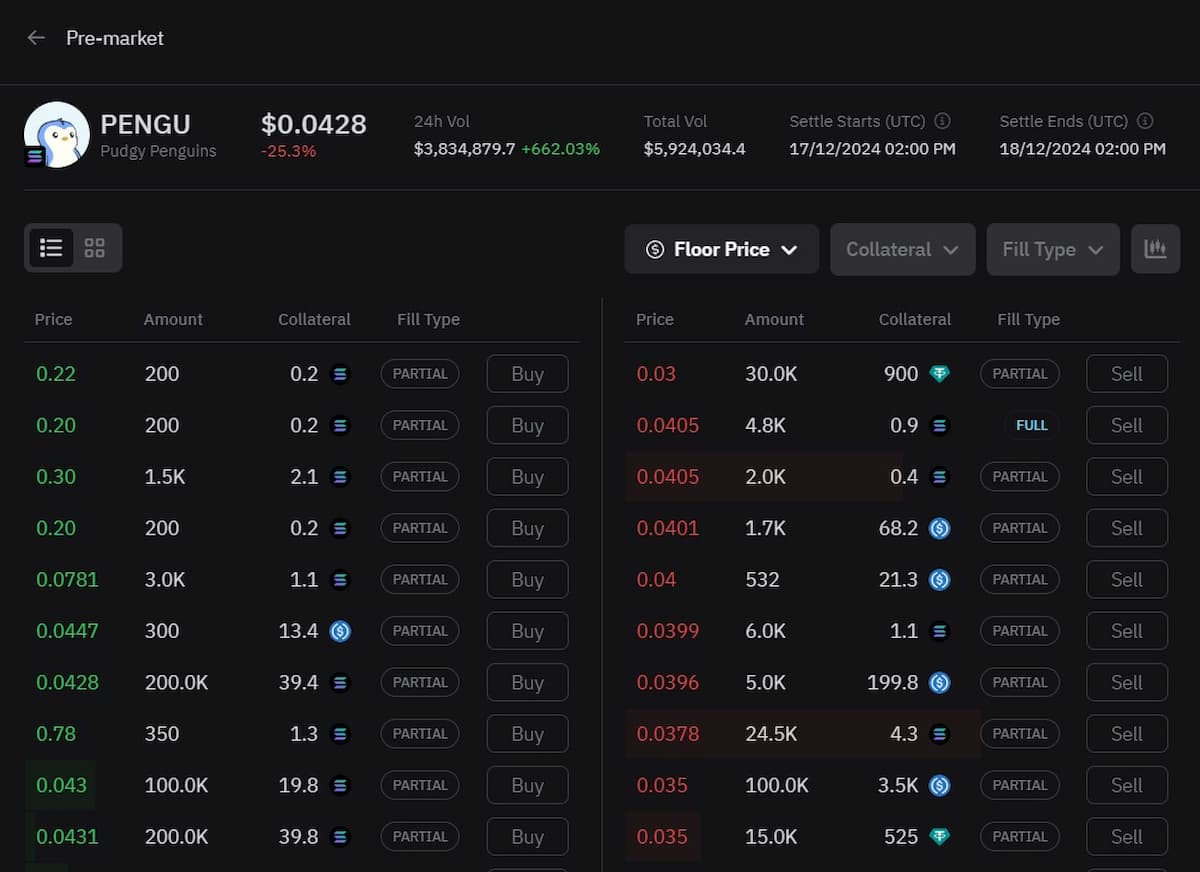Screen dimensions: 1200x872
Task: Select the list view layout icon
Action: (x=51, y=247)
